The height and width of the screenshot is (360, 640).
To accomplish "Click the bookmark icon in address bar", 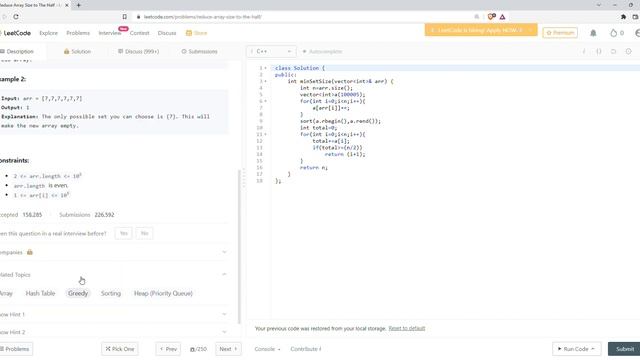I will tap(124, 17).
